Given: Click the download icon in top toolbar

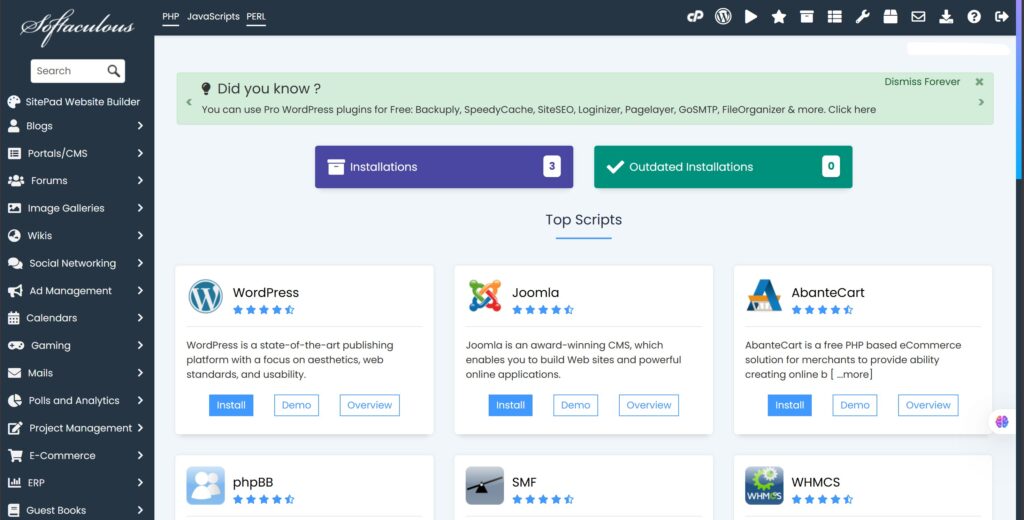Looking at the screenshot, I should tap(946, 17).
